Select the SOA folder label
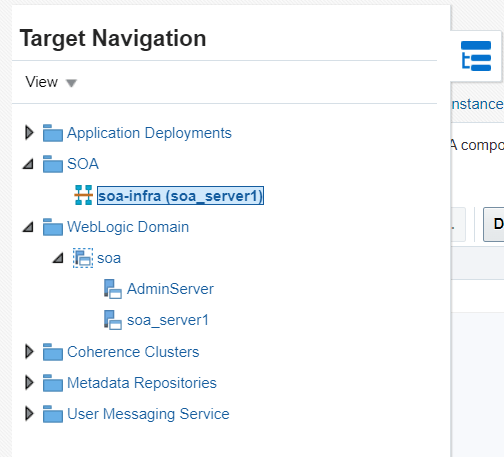Image resolution: width=504 pixels, height=457 pixels. click(x=83, y=164)
